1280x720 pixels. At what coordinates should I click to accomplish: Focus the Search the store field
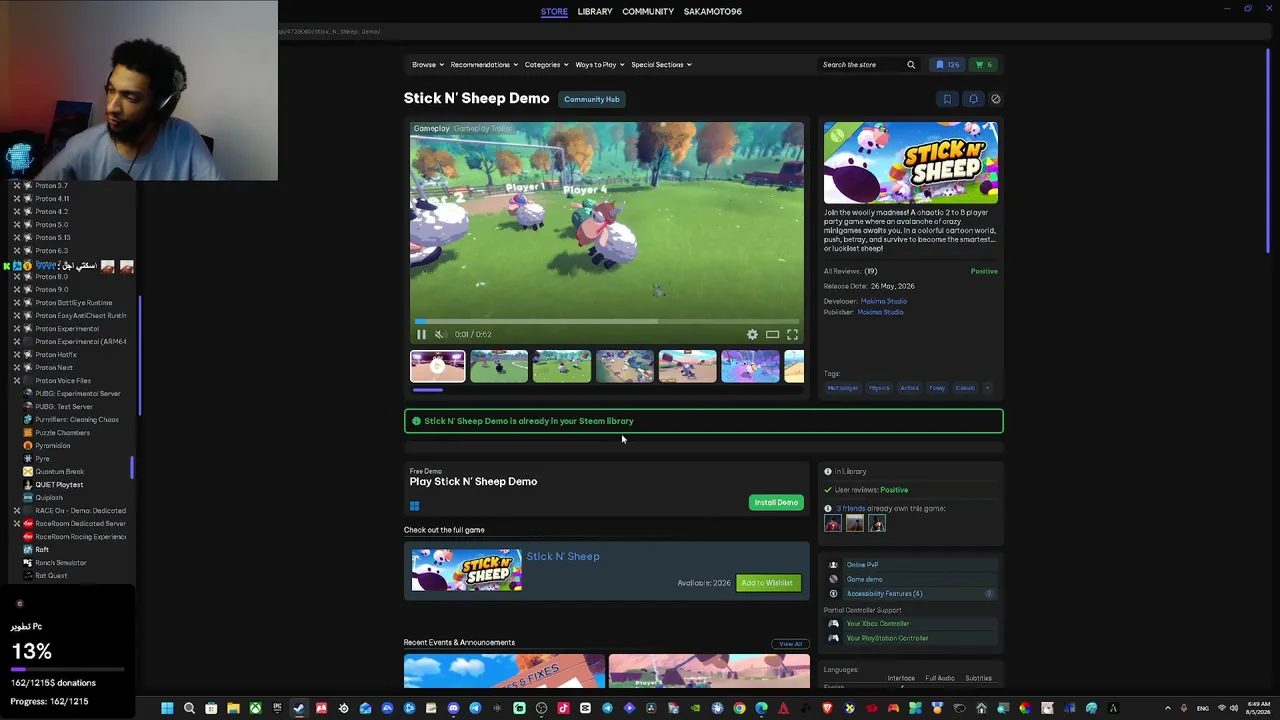coord(860,65)
